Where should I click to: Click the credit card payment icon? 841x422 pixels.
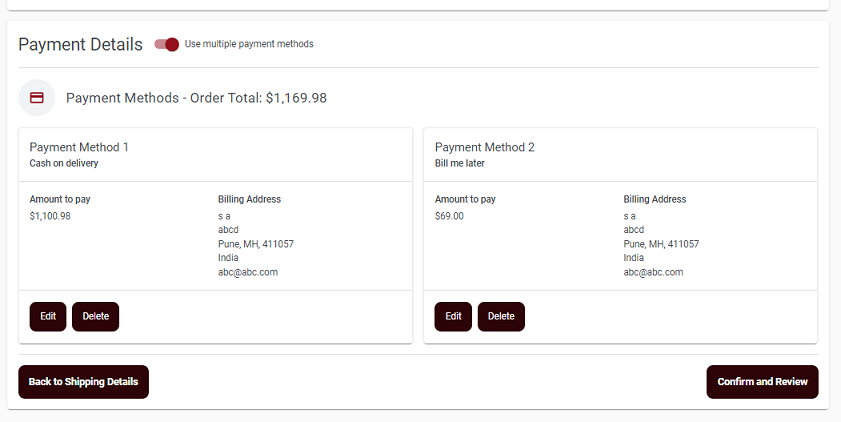point(36,98)
